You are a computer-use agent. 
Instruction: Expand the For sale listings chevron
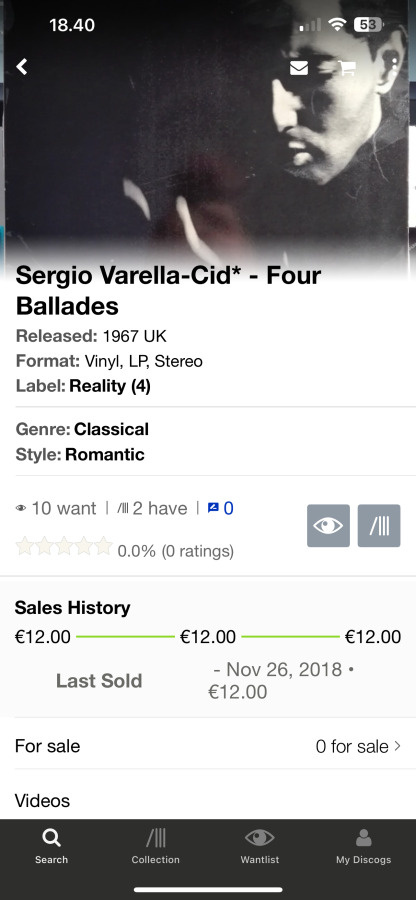(397, 746)
